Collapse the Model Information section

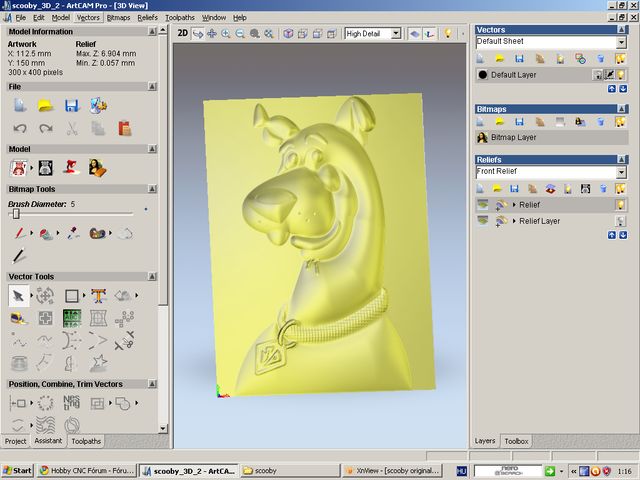click(152, 31)
